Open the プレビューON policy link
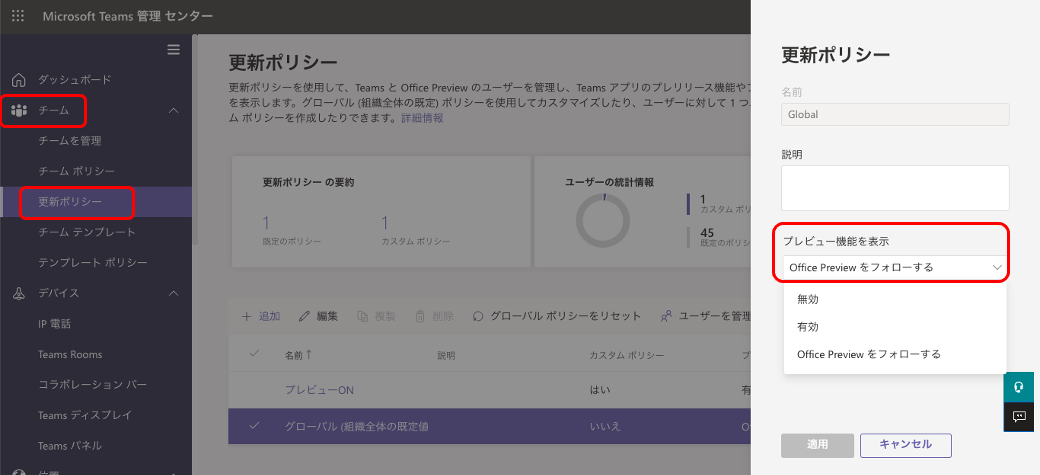Viewport: 1040px width, 475px height. (320, 390)
